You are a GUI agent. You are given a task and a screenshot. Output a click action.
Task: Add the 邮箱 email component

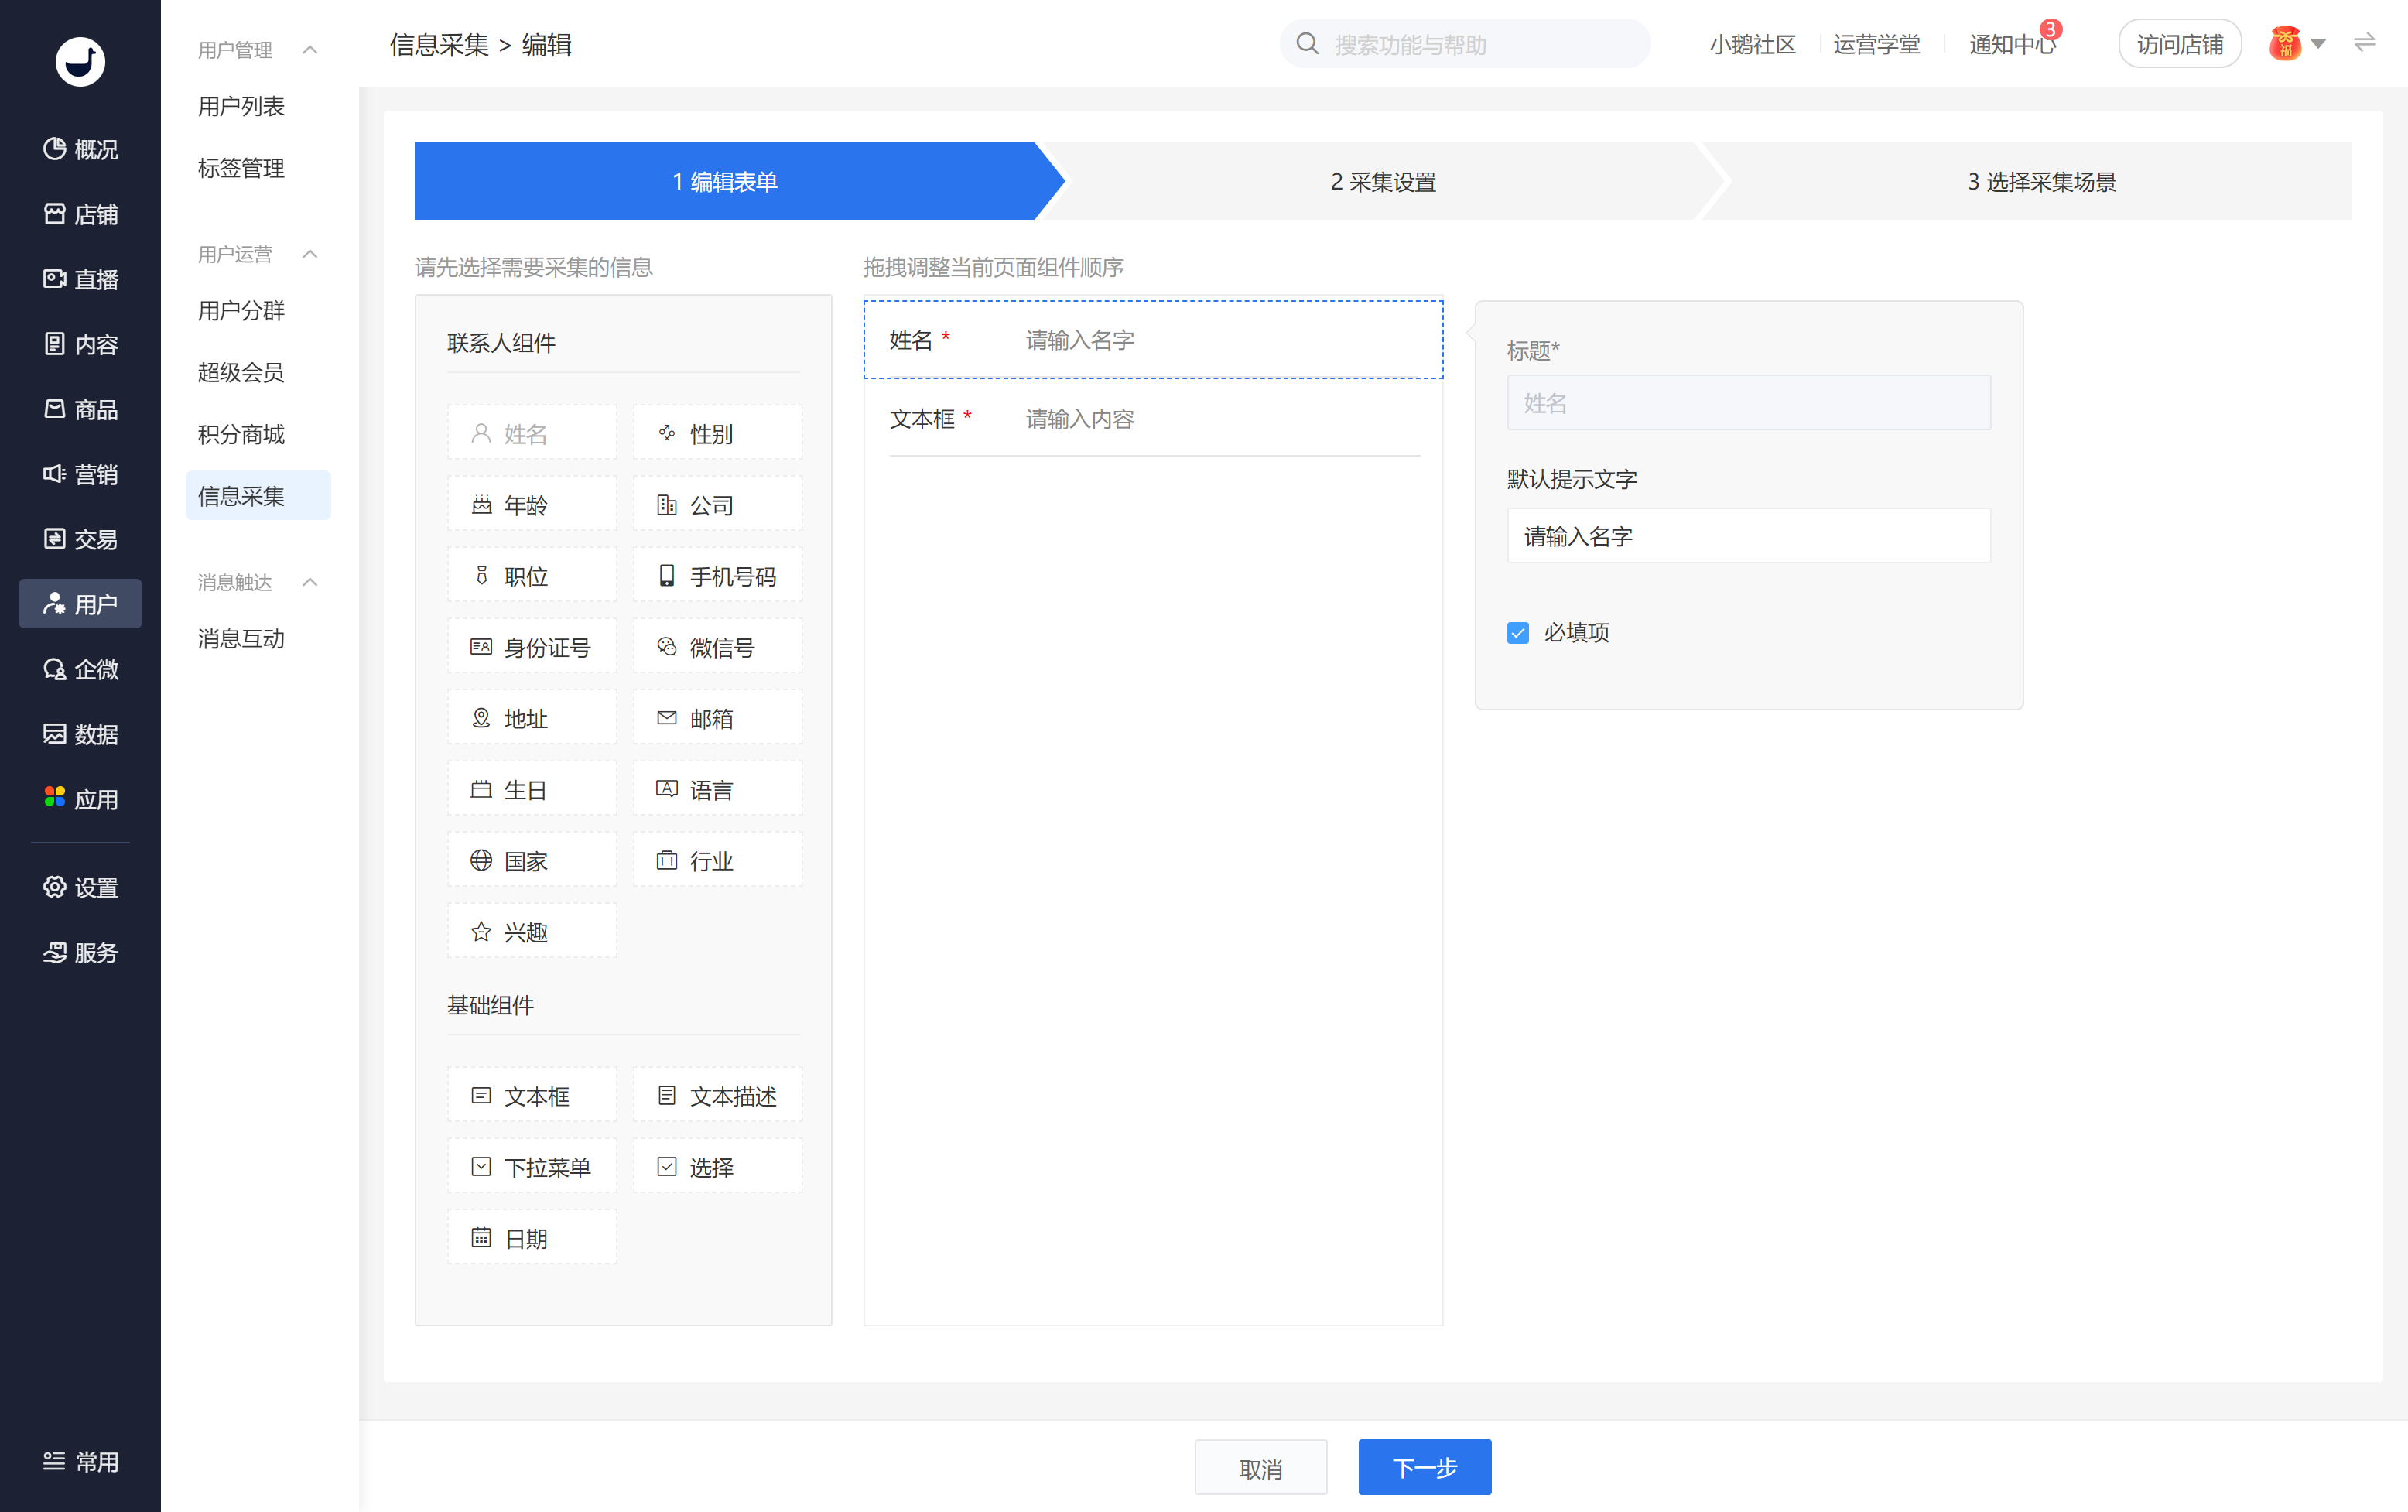pyautogui.click(x=718, y=718)
